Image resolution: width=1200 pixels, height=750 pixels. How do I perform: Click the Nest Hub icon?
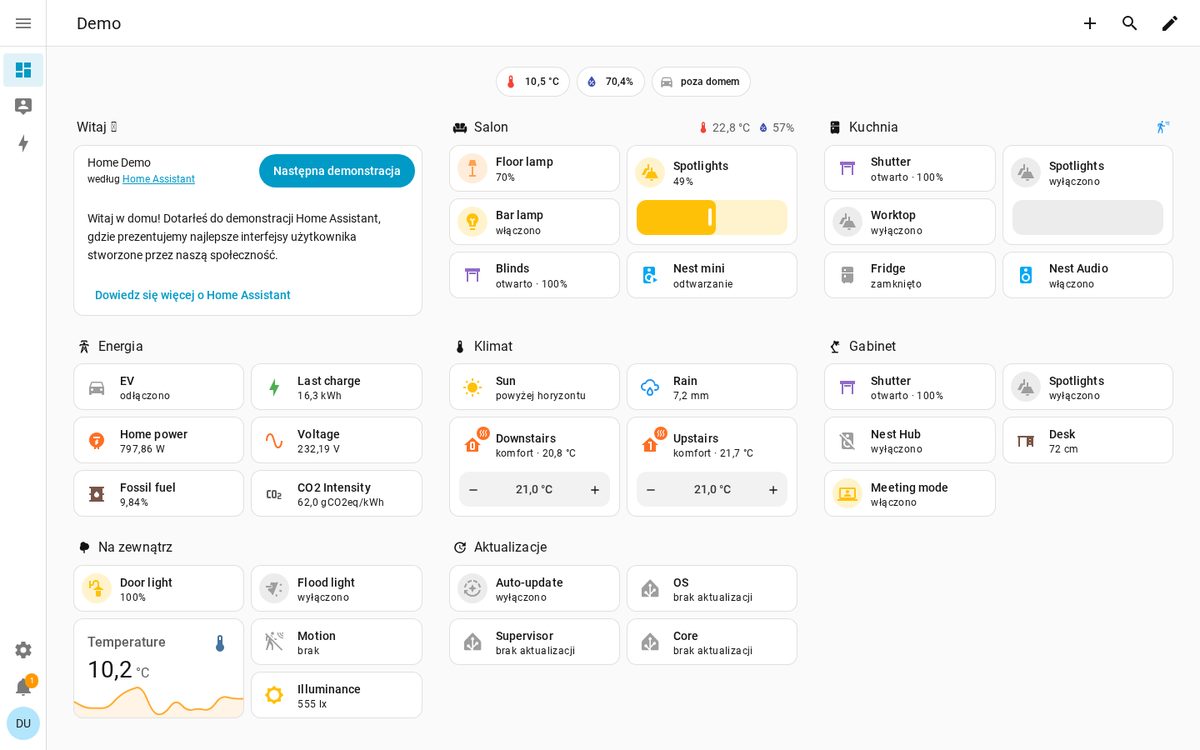pyautogui.click(x=848, y=441)
